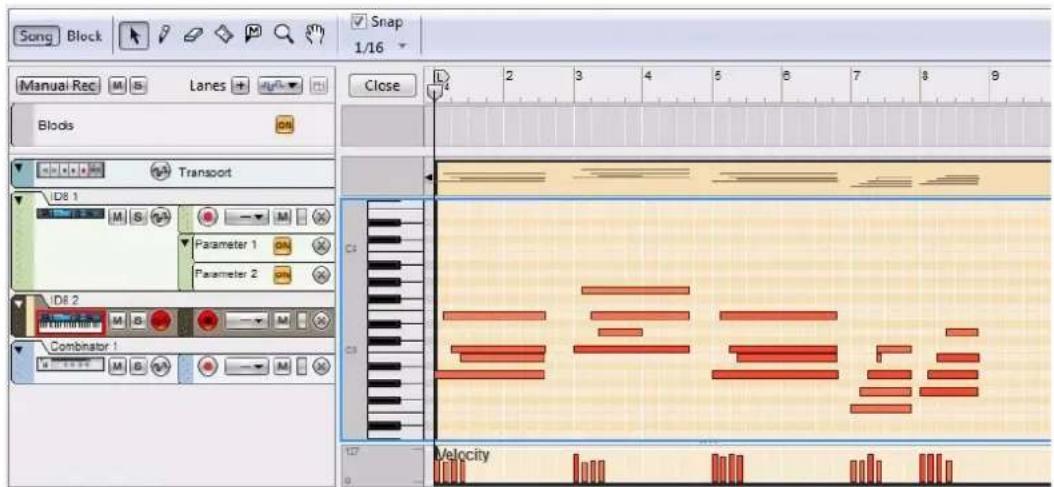The image size is (1054, 487).
Task: Click the Lanes label
Action: pos(208,87)
